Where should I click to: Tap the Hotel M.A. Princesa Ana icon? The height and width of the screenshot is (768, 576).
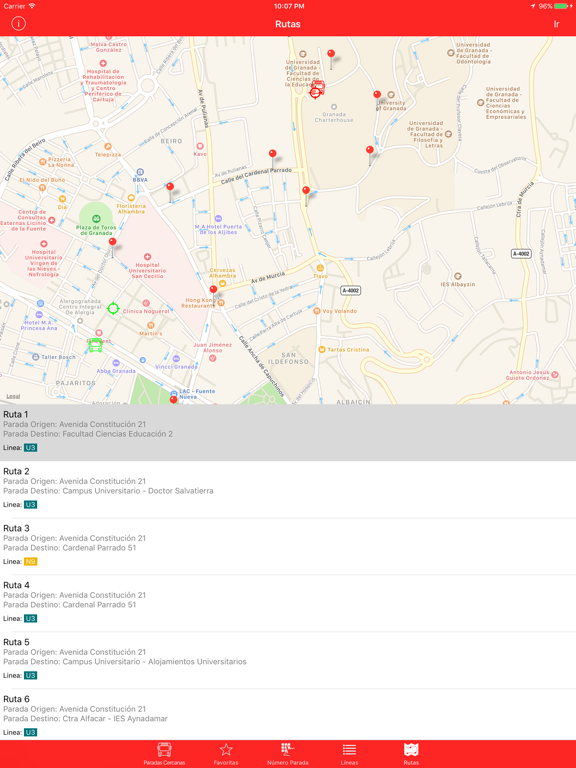point(39,314)
